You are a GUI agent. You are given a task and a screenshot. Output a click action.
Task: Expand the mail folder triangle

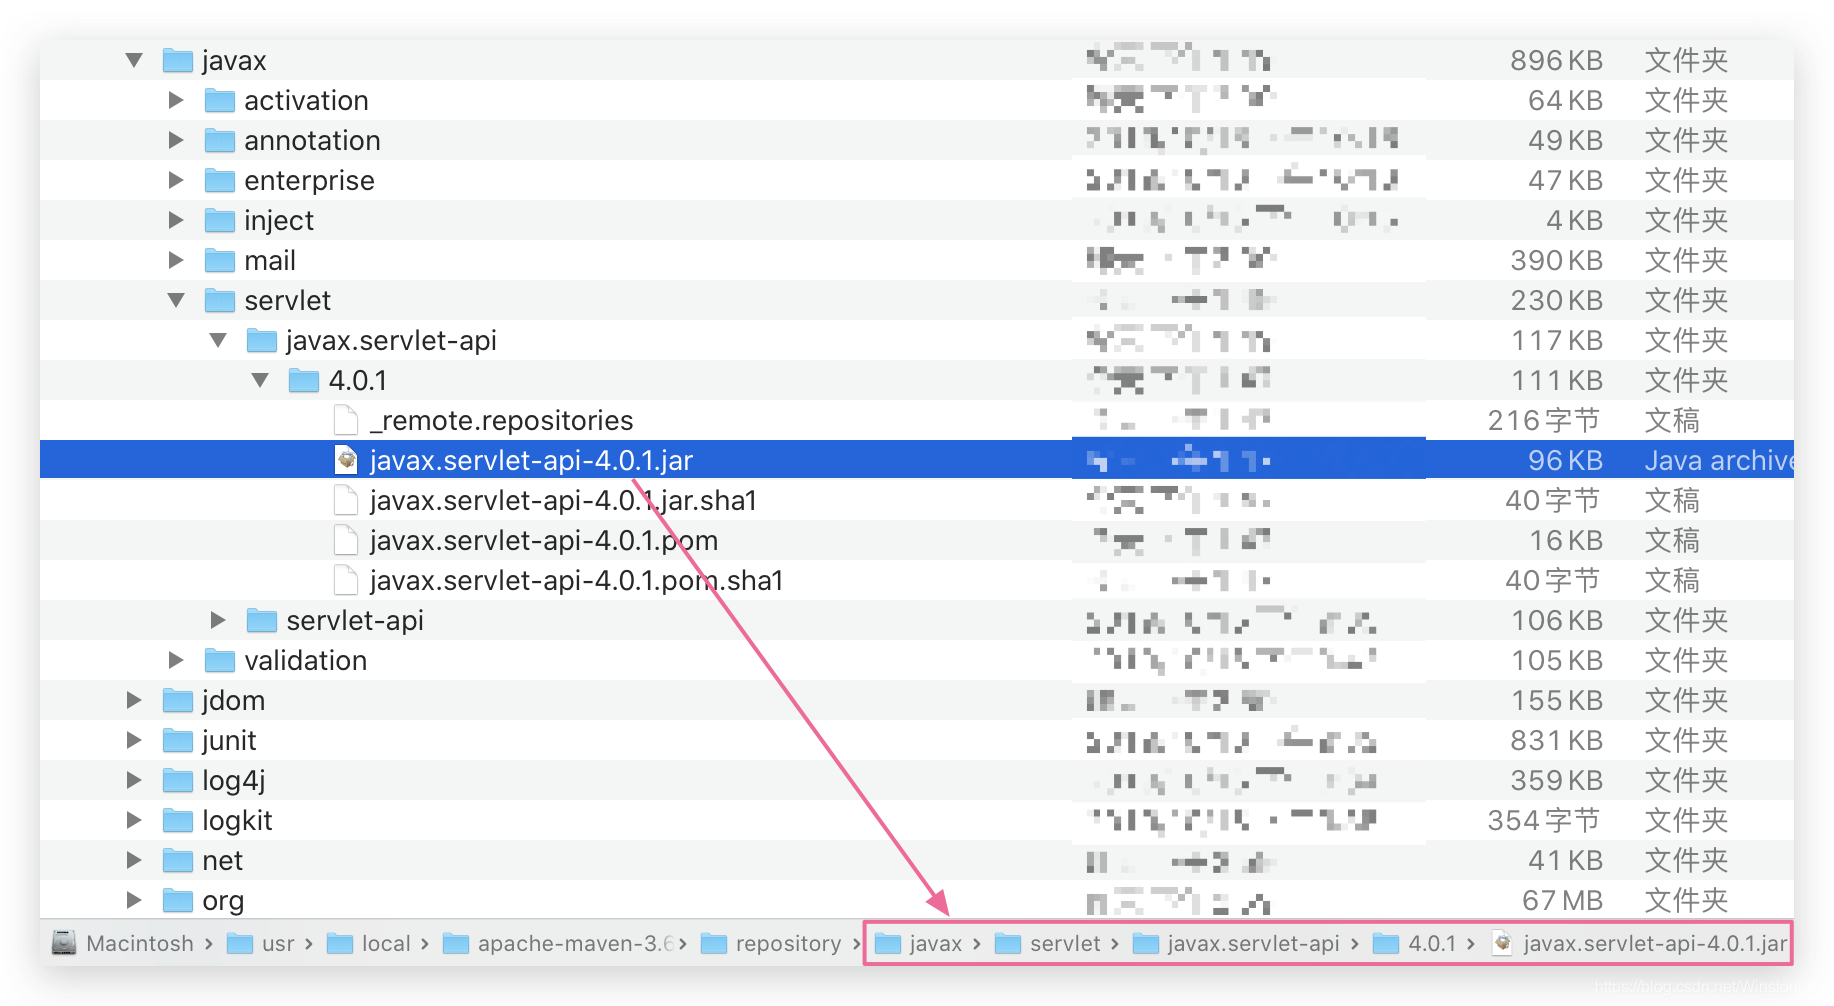coord(176,260)
